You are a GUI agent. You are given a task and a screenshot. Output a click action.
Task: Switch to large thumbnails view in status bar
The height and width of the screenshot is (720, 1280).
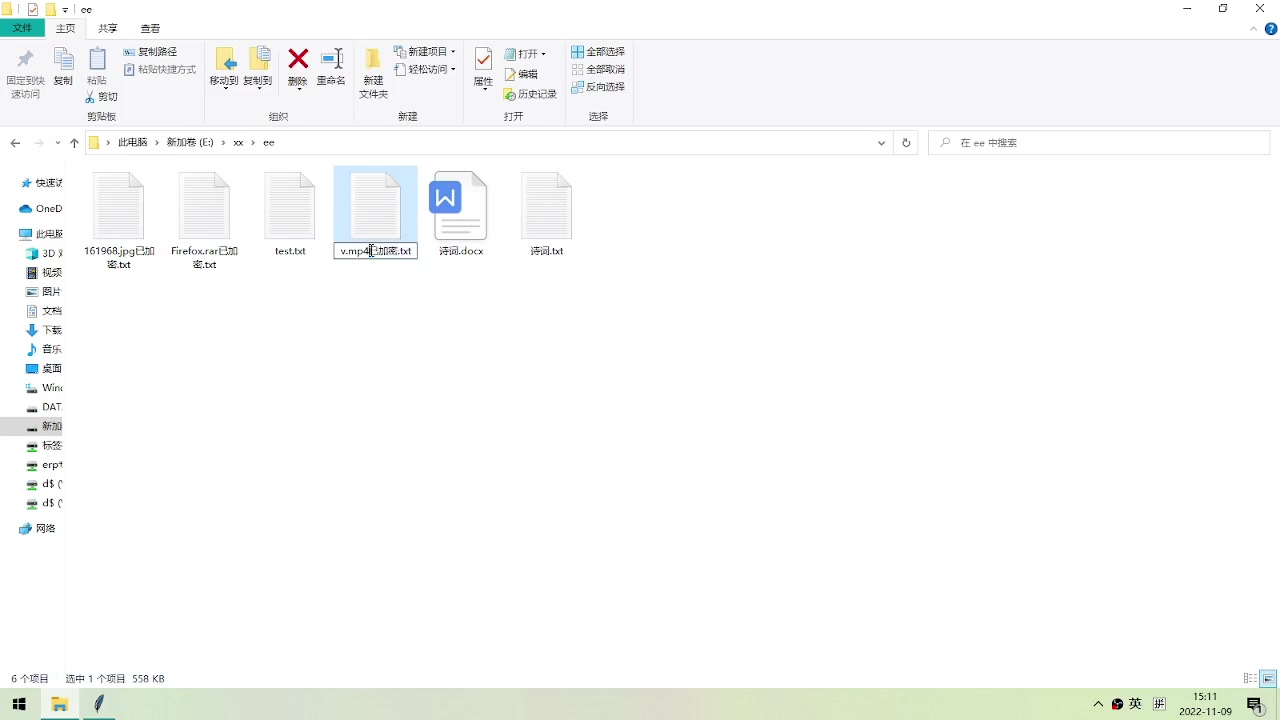pos(1268,678)
